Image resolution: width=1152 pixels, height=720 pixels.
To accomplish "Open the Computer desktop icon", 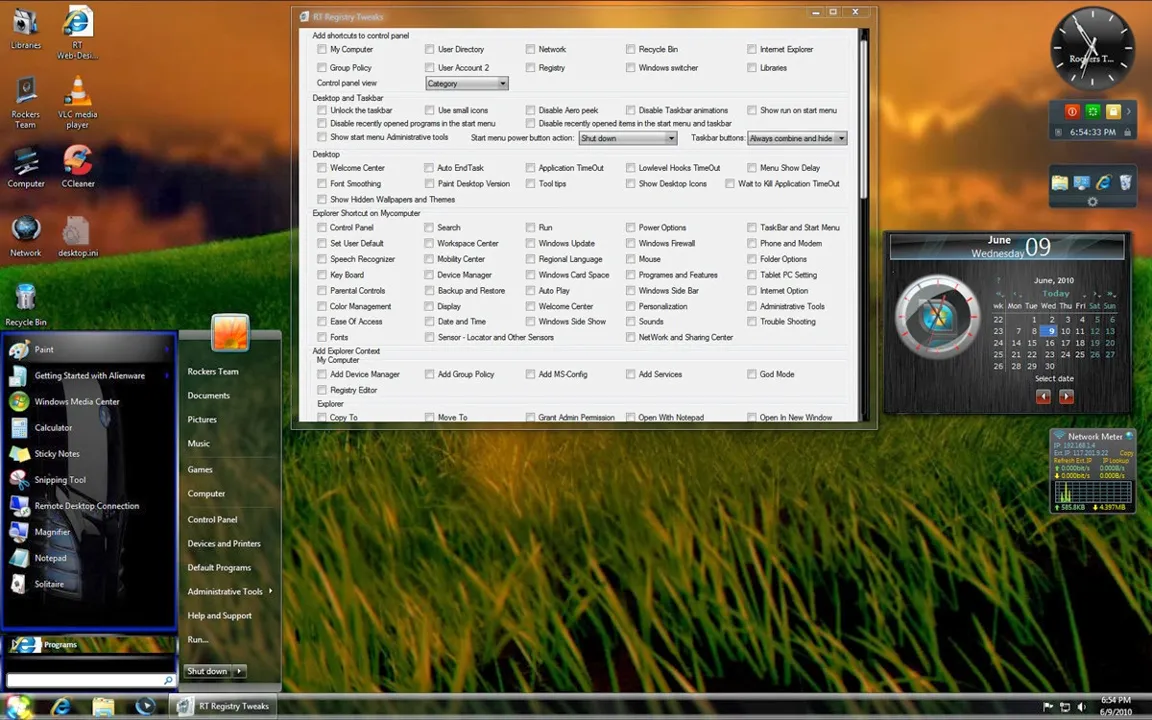I will tap(26, 167).
